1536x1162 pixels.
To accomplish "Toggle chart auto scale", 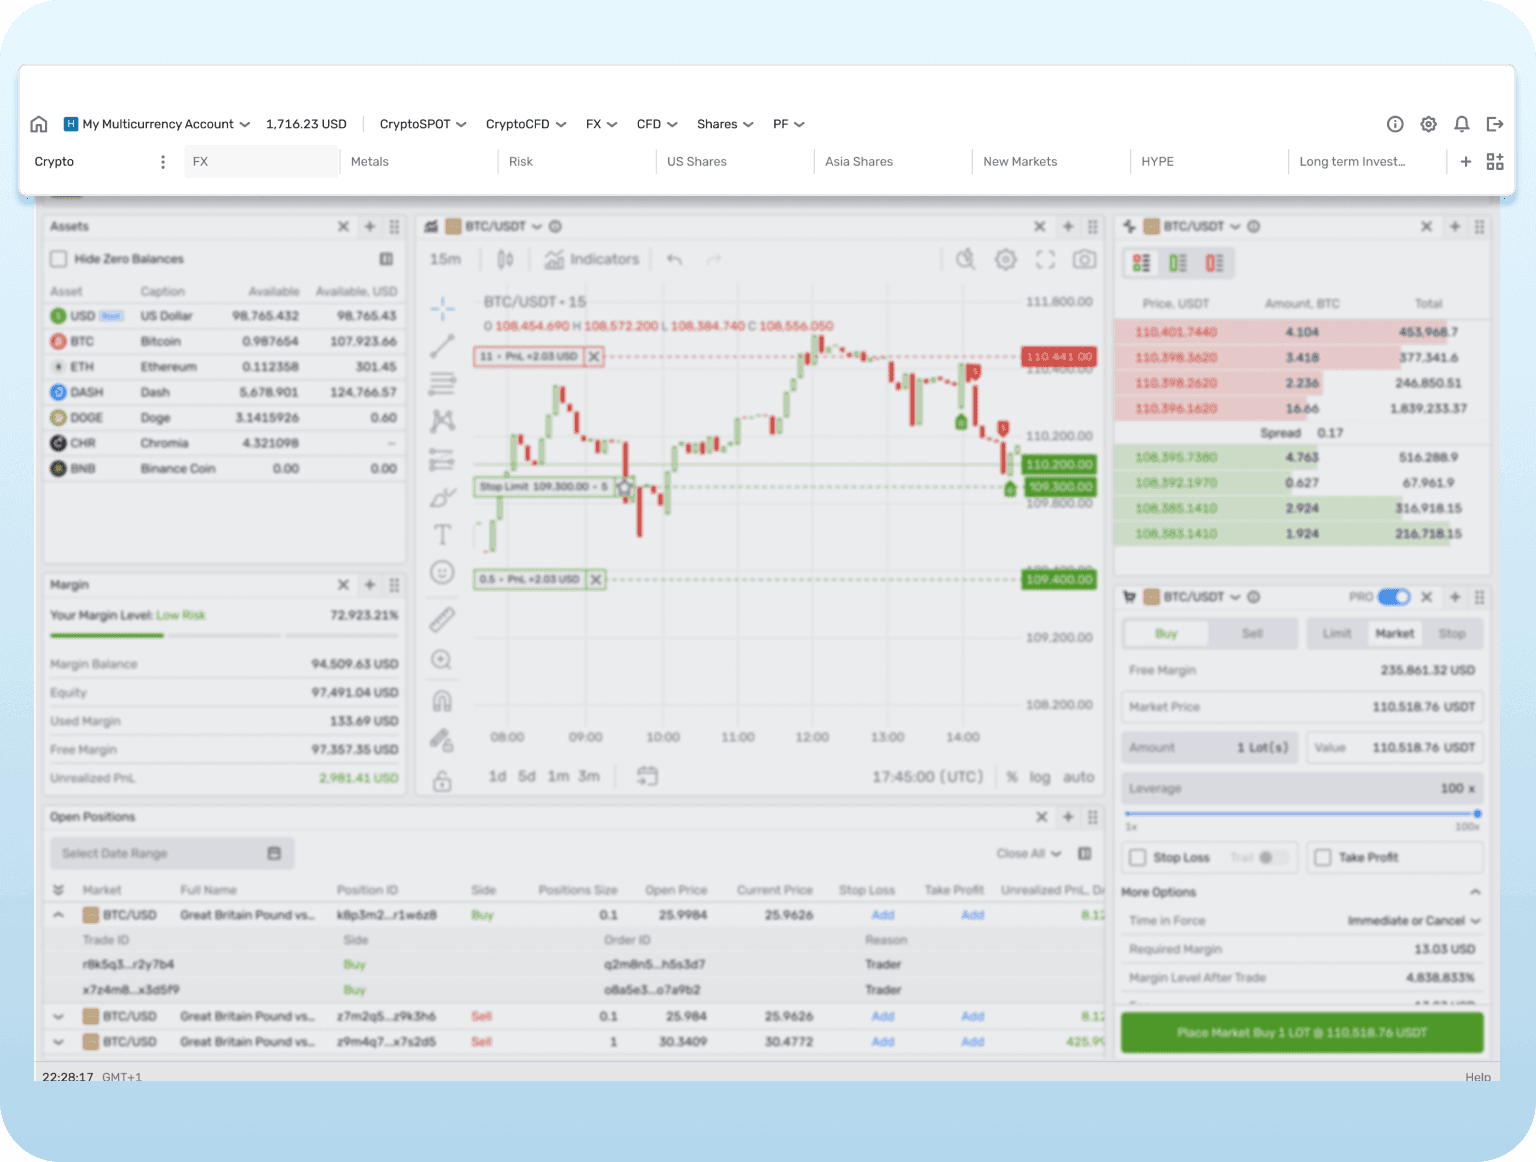I will (x=1078, y=777).
